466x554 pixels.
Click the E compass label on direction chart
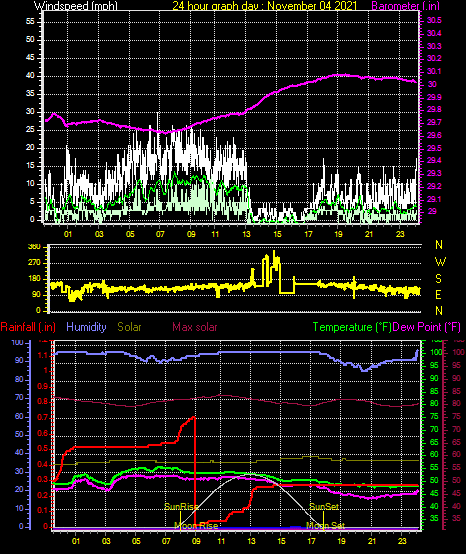(x=438, y=295)
